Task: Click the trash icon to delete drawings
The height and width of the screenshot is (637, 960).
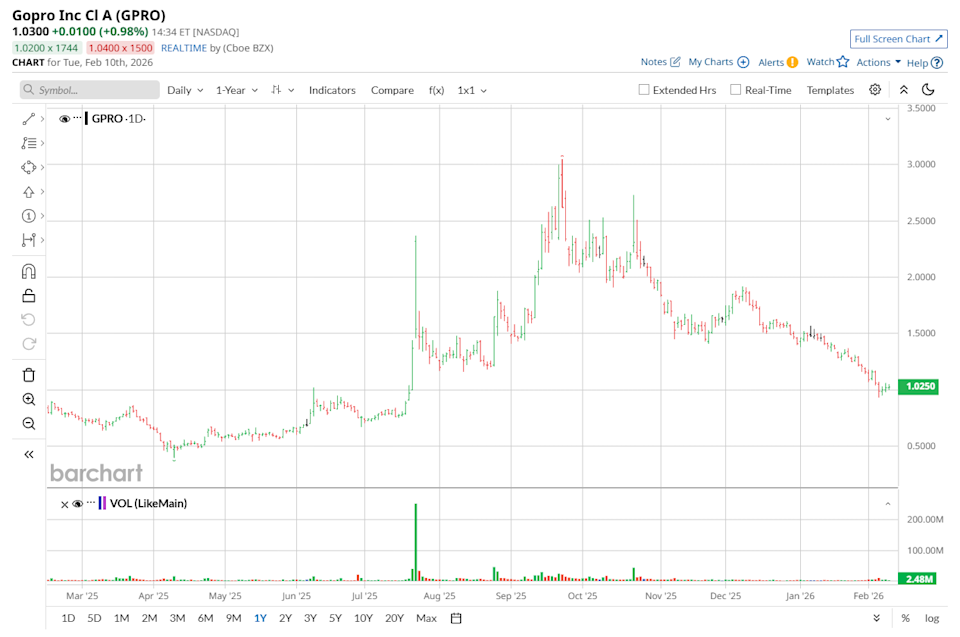Action: coord(28,373)
